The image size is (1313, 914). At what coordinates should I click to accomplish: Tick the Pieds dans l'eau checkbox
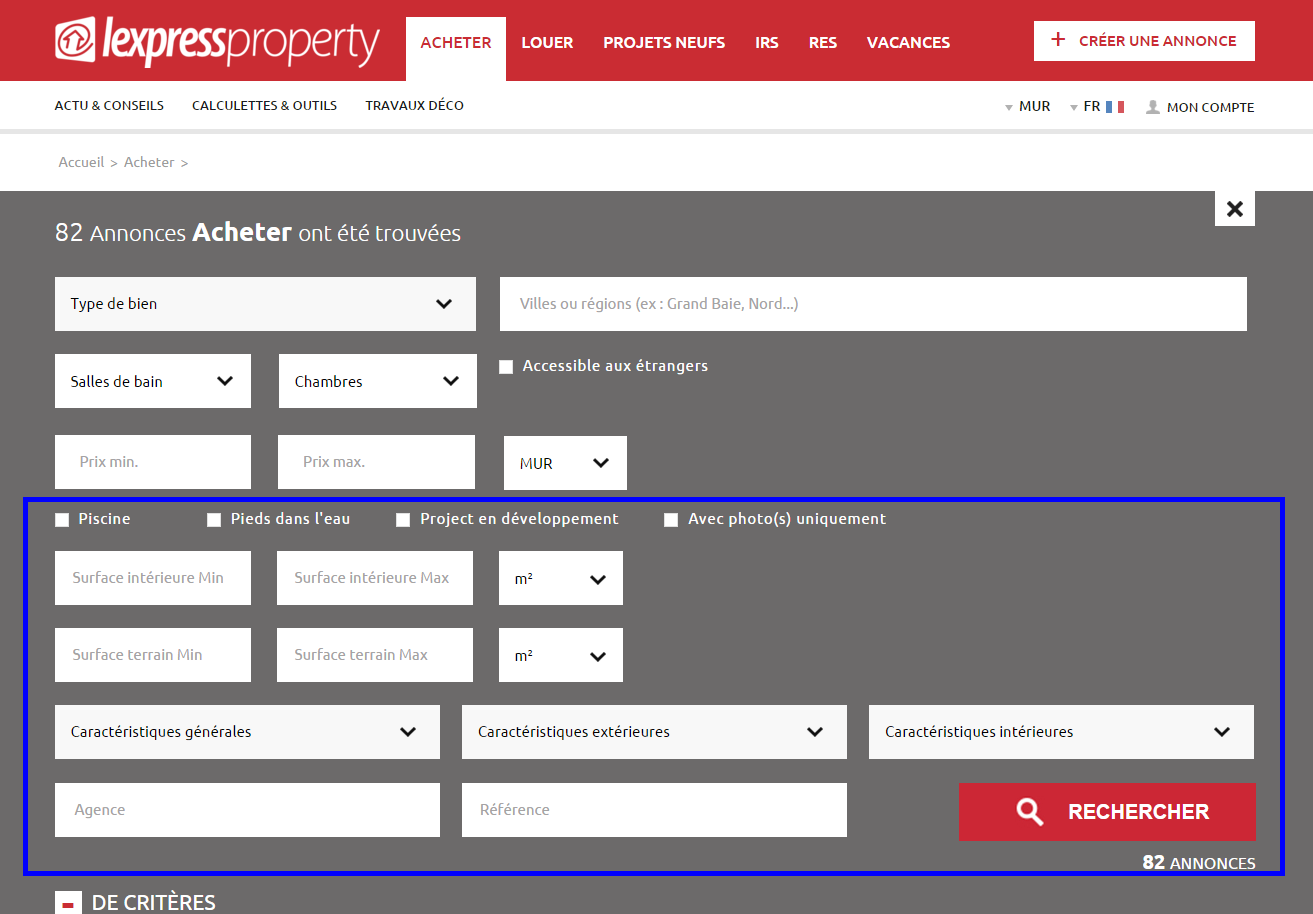tap(214, 520)
